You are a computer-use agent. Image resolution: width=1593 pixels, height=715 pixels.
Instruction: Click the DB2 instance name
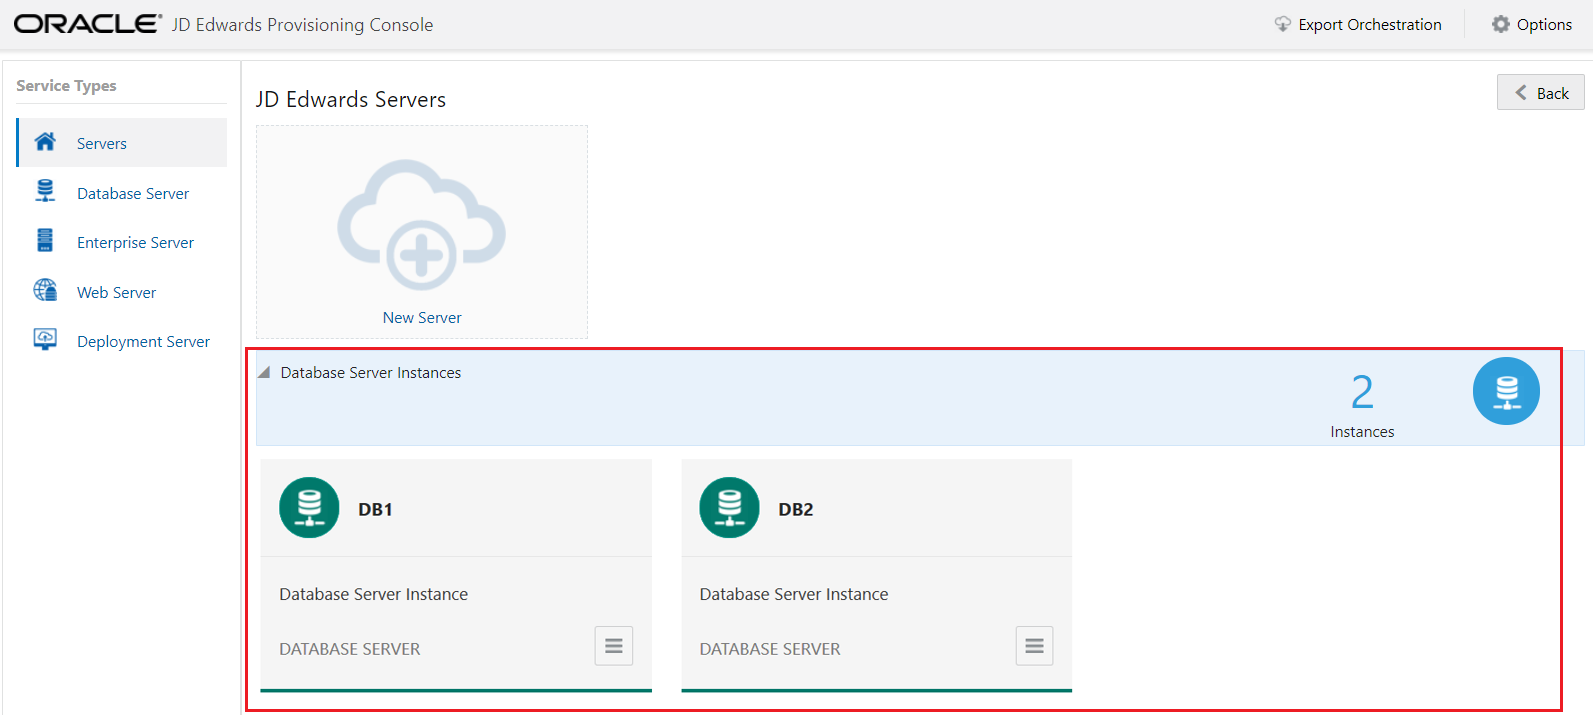click(796, 509)
